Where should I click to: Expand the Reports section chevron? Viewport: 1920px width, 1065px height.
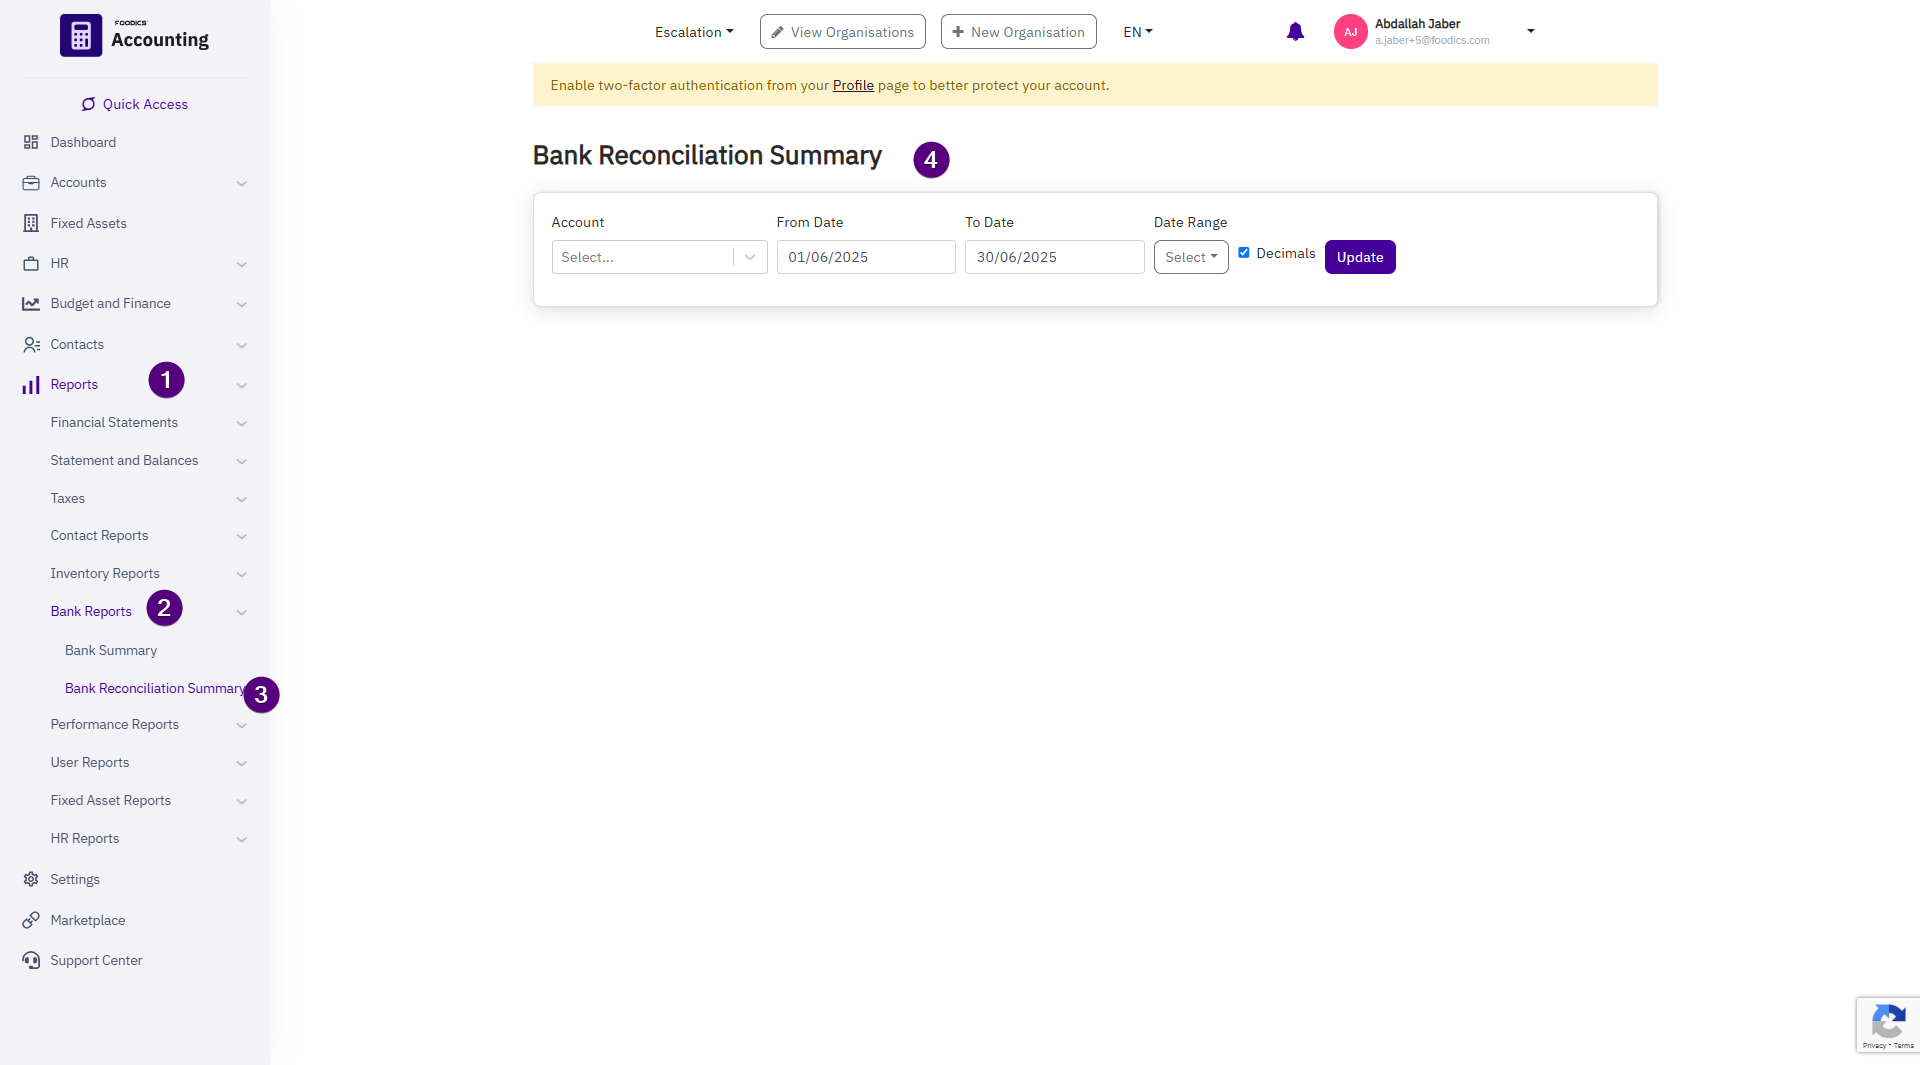click(x=241, y=384)
